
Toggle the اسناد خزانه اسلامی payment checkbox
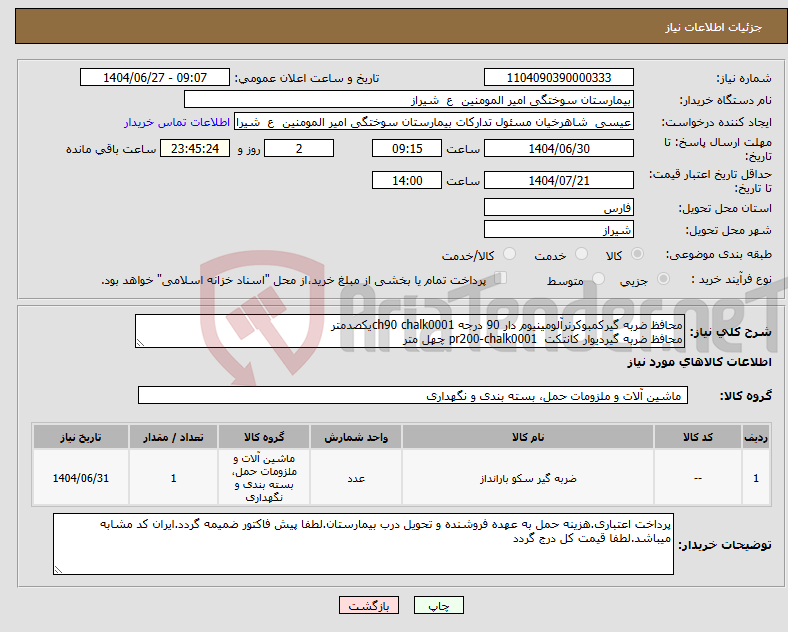(x=501, y=278)
